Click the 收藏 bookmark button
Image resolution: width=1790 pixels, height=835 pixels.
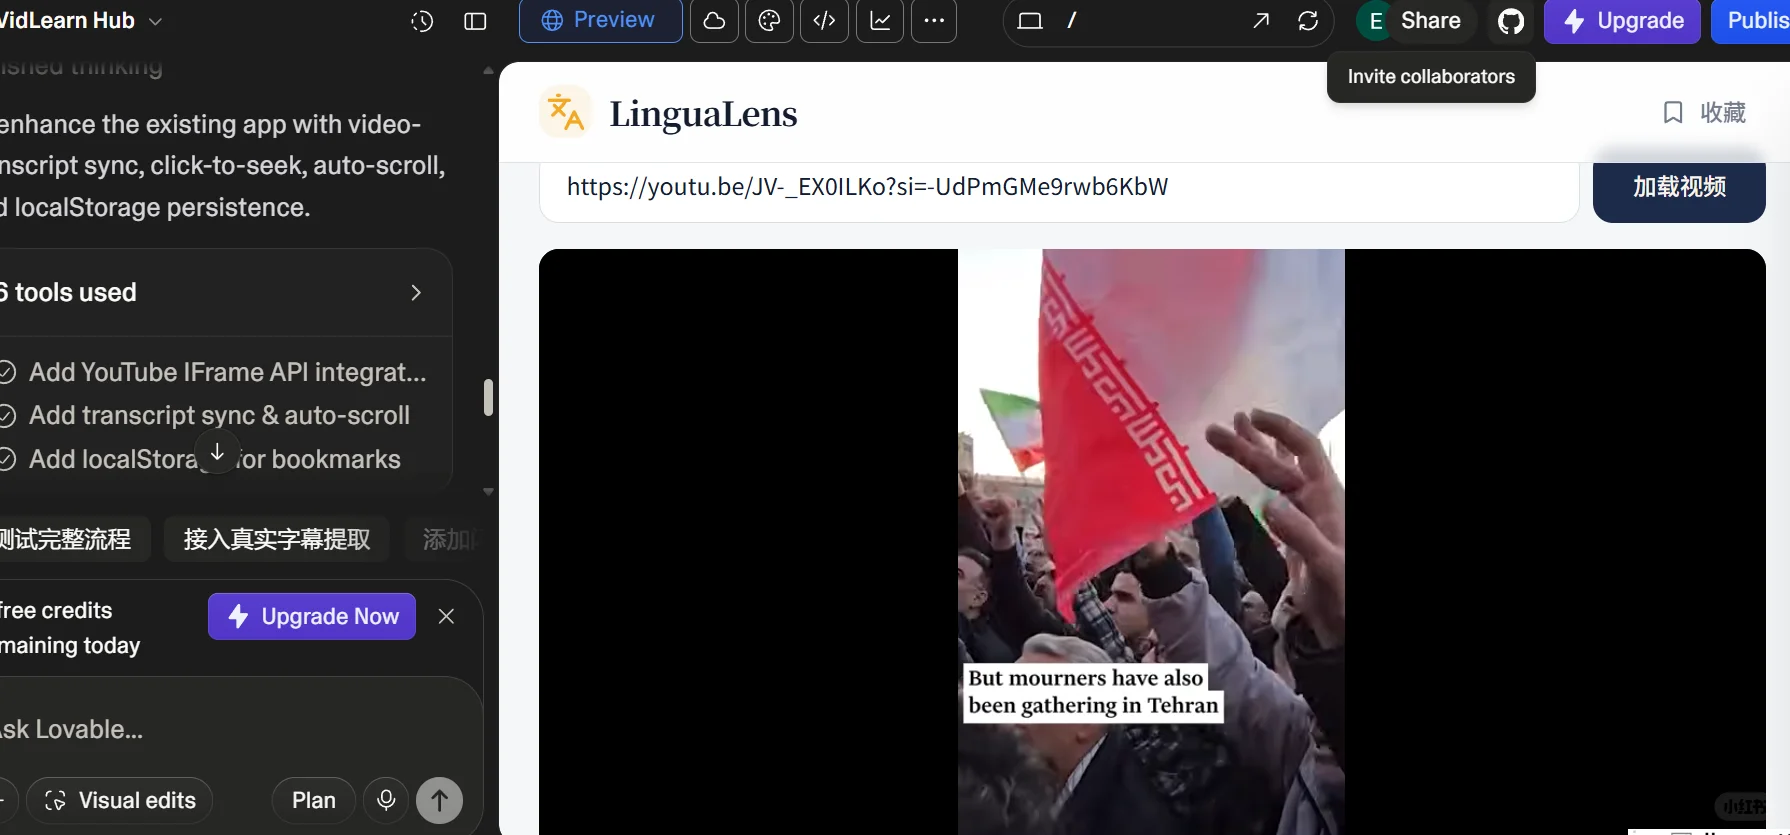pyautogui.click(x=1704, y=112)
